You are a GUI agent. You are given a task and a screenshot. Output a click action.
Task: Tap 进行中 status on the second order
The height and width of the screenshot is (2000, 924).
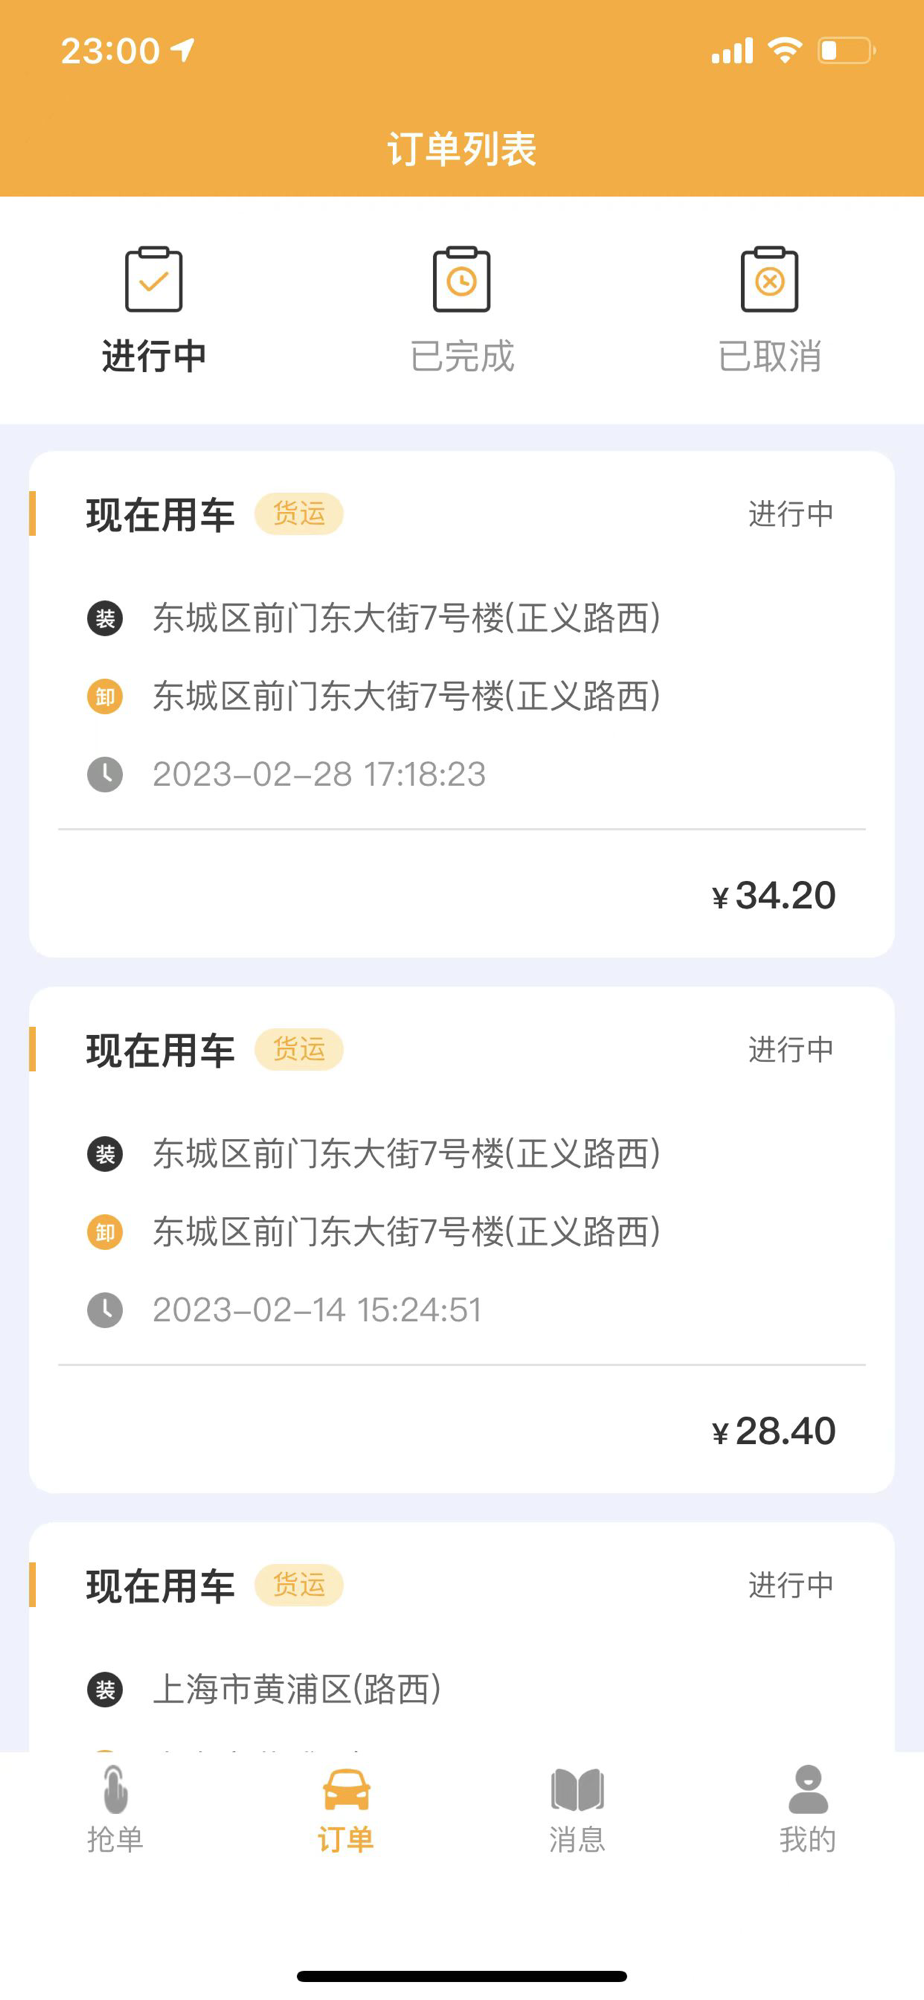791,1049
